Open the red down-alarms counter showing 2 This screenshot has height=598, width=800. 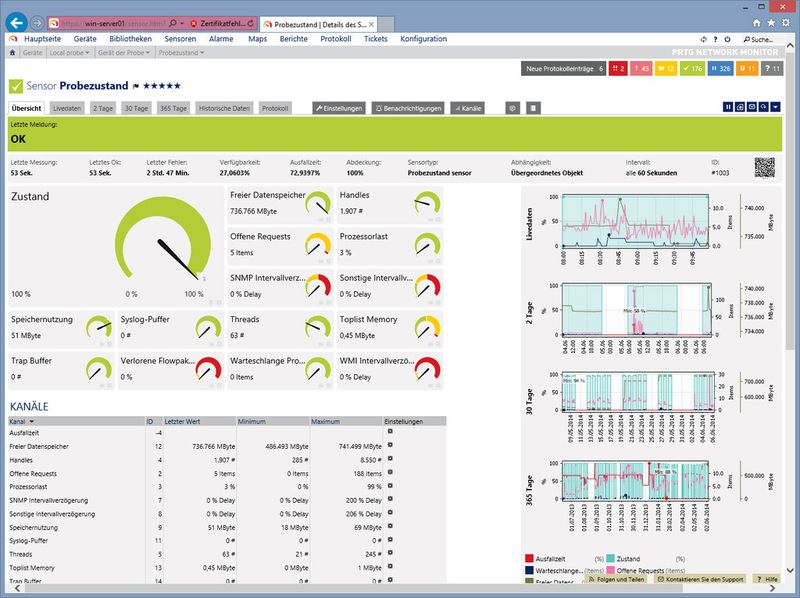click(x=620, y=69)
